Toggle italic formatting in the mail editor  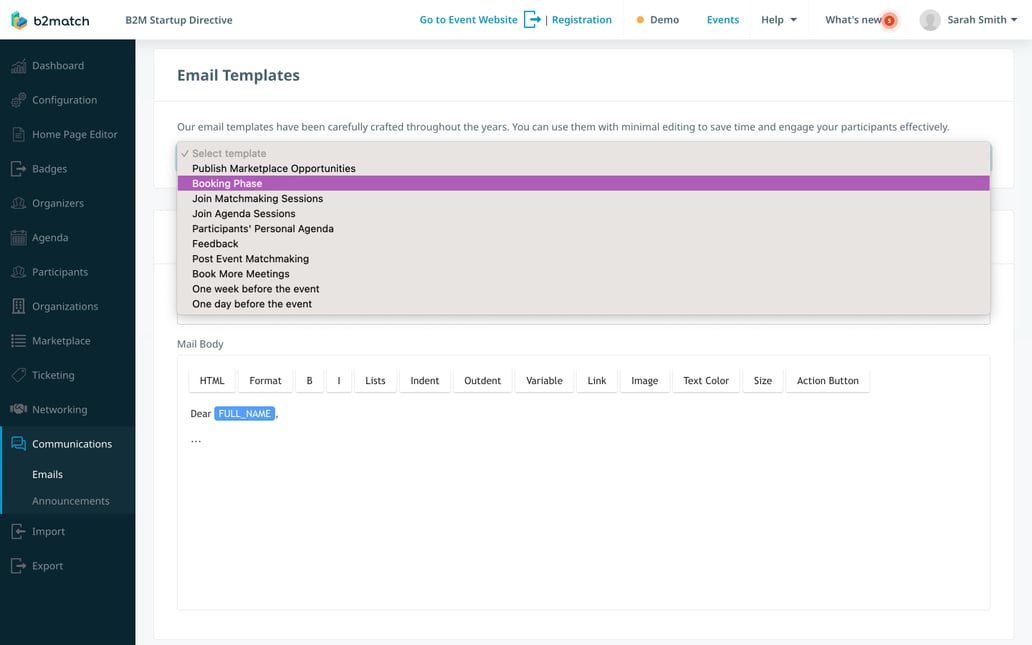coord(338,380)
